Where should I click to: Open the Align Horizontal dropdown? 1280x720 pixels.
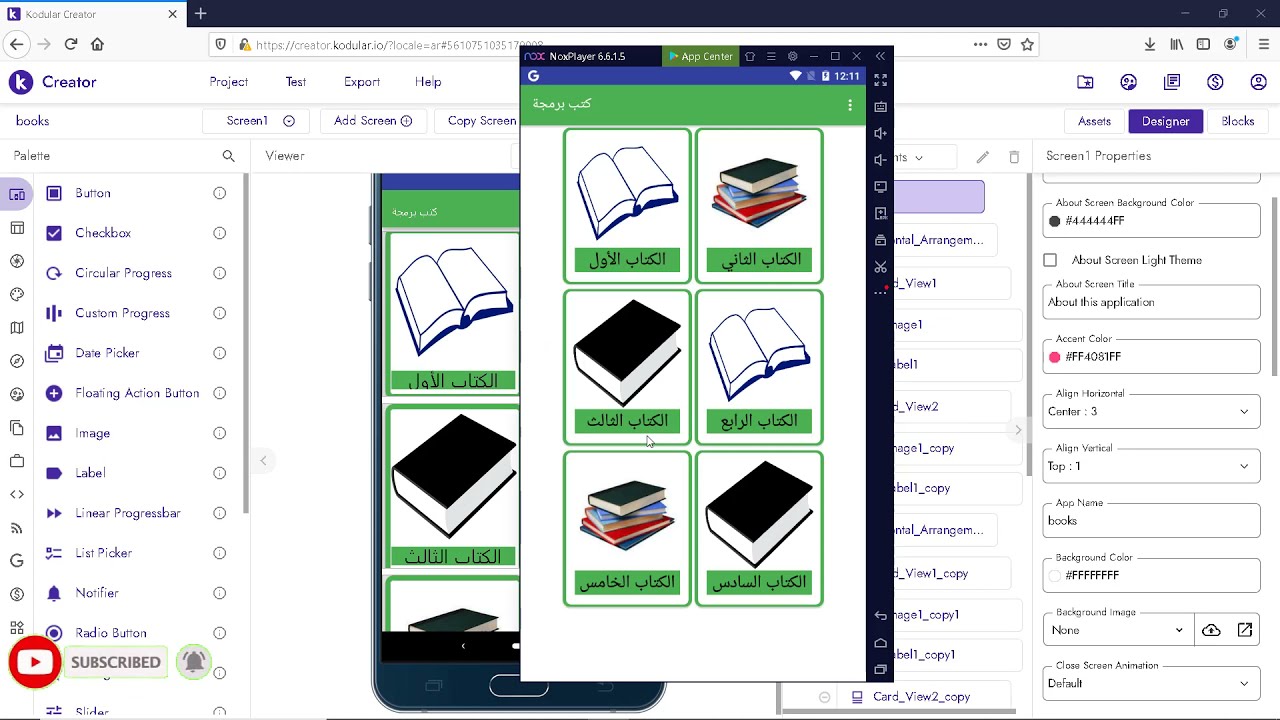[x=1152, y=411]
